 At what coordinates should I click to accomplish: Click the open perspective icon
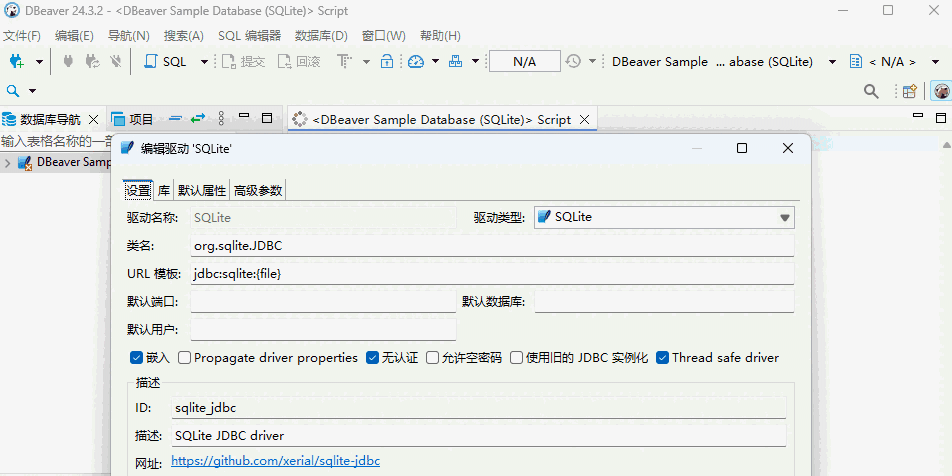click(x=910, y=92)
